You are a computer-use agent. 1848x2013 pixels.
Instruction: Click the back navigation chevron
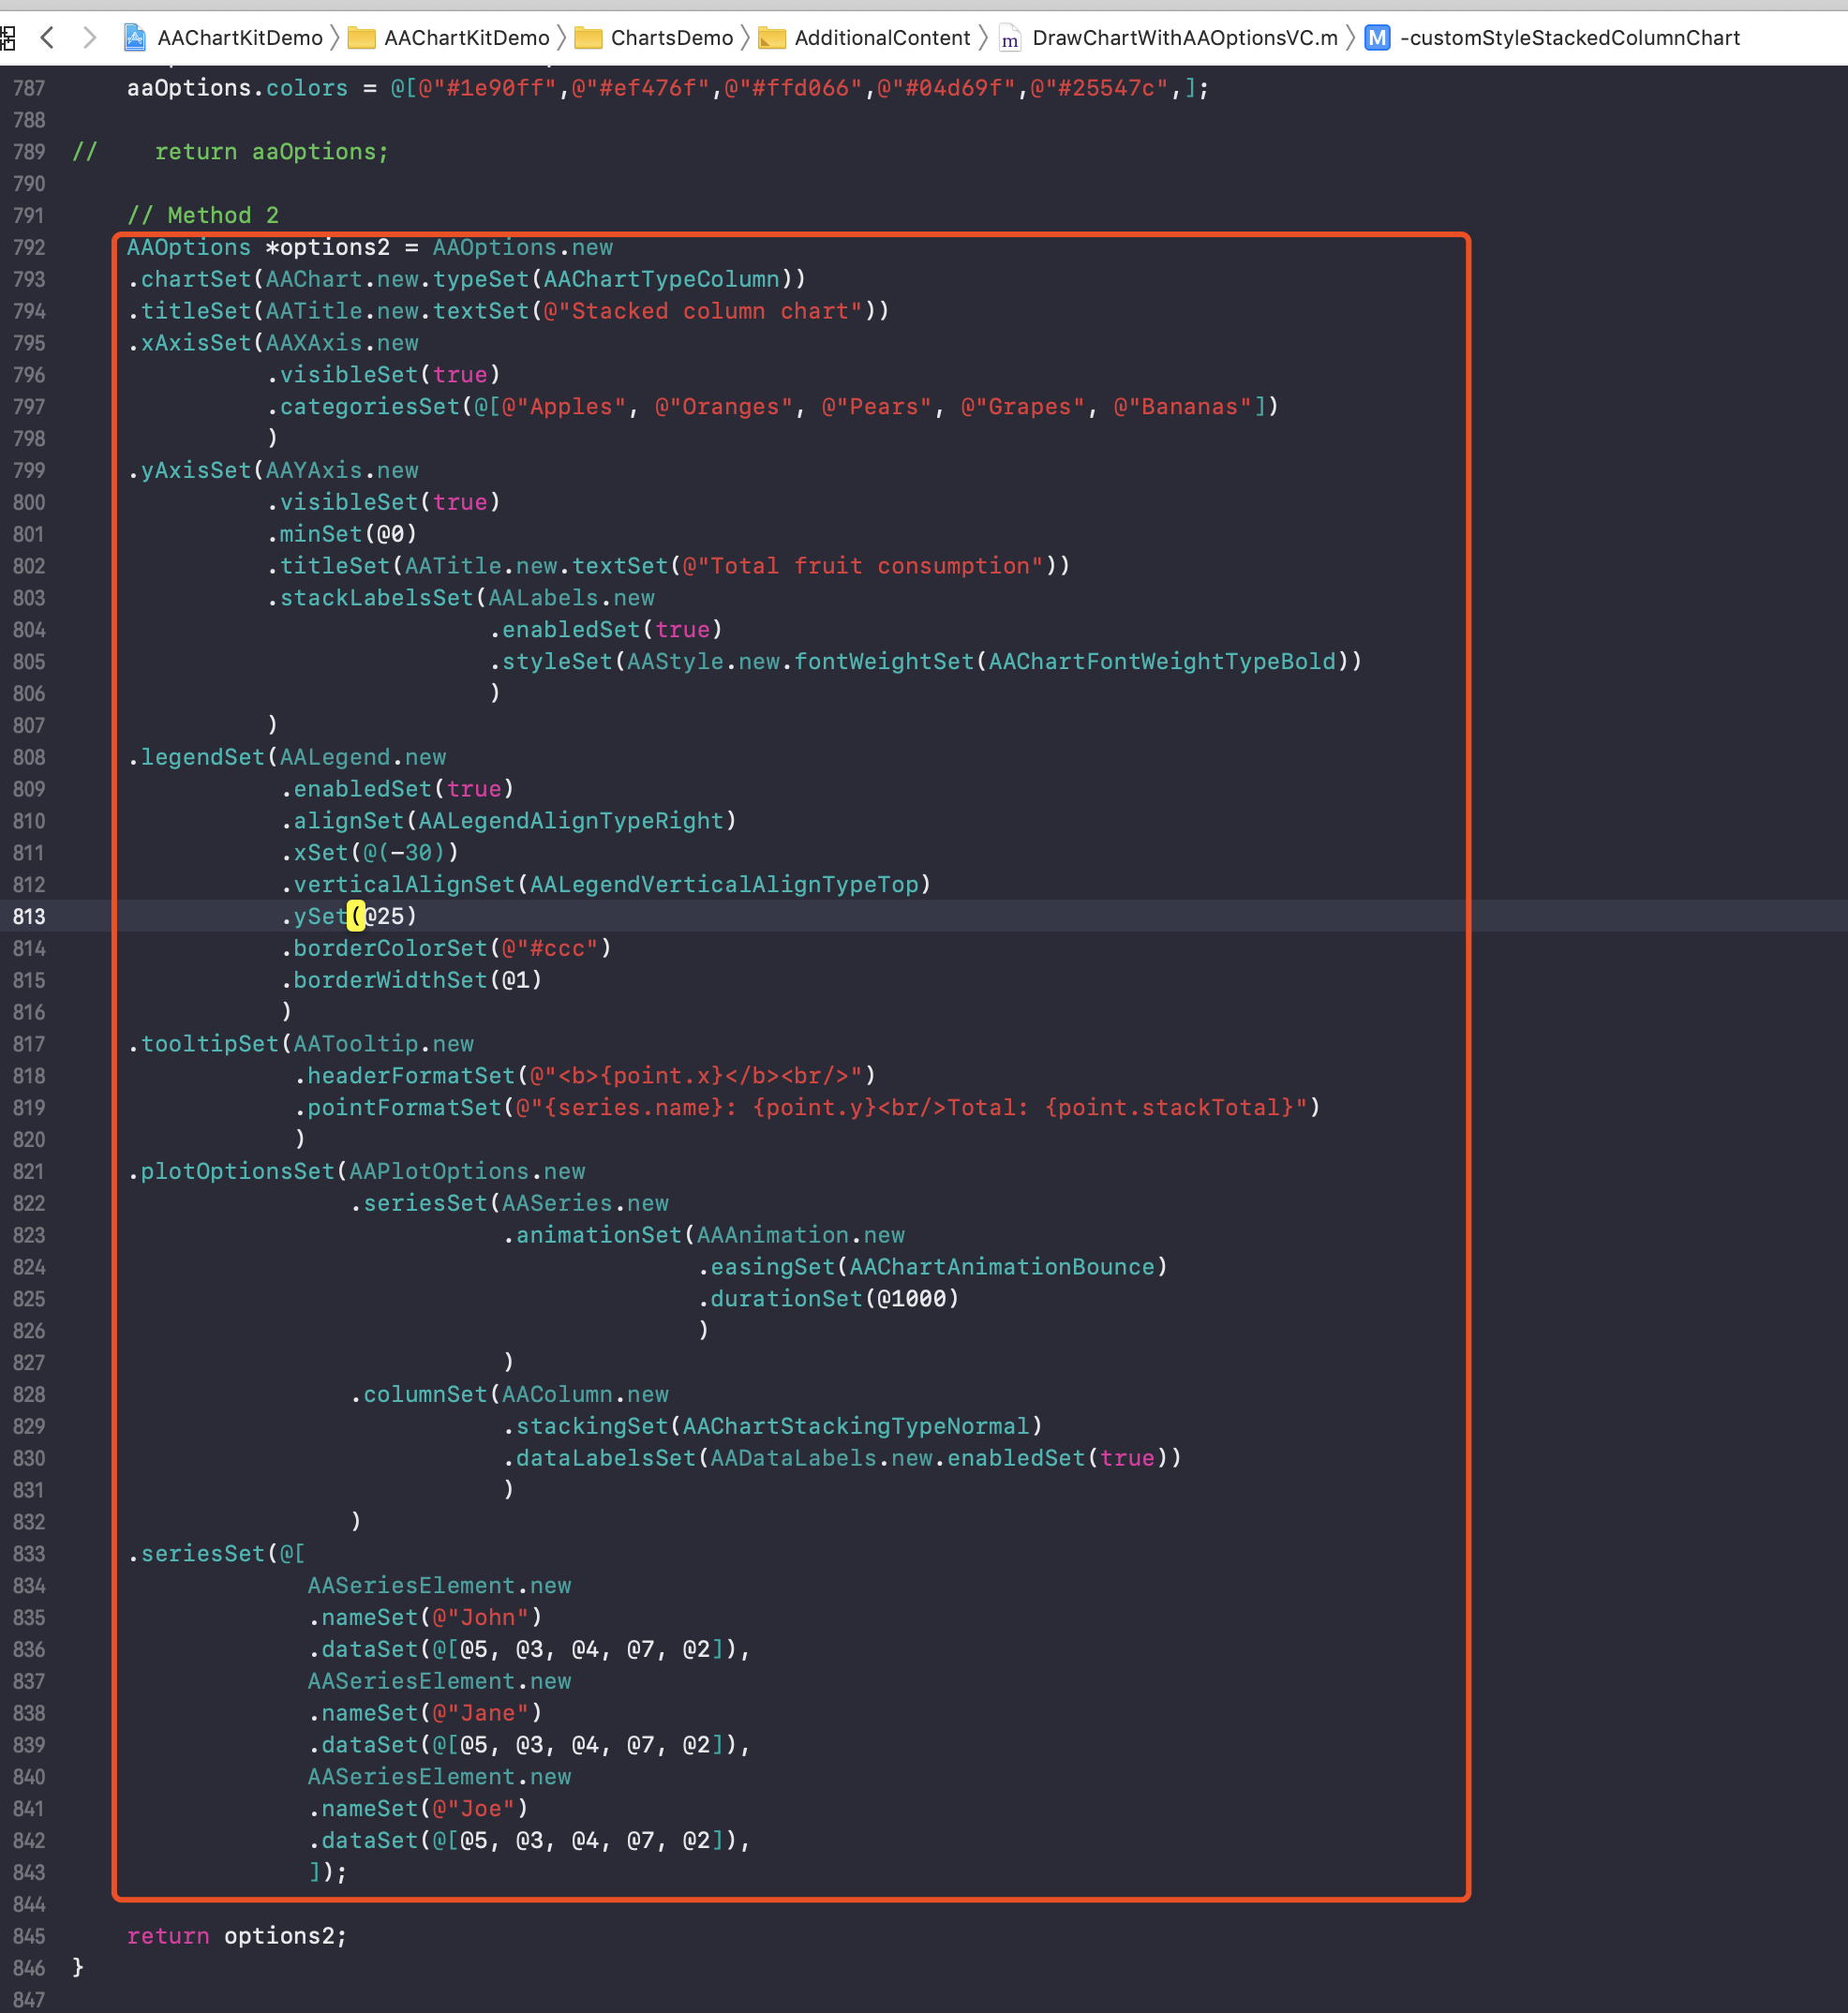(x=48, y=38)
